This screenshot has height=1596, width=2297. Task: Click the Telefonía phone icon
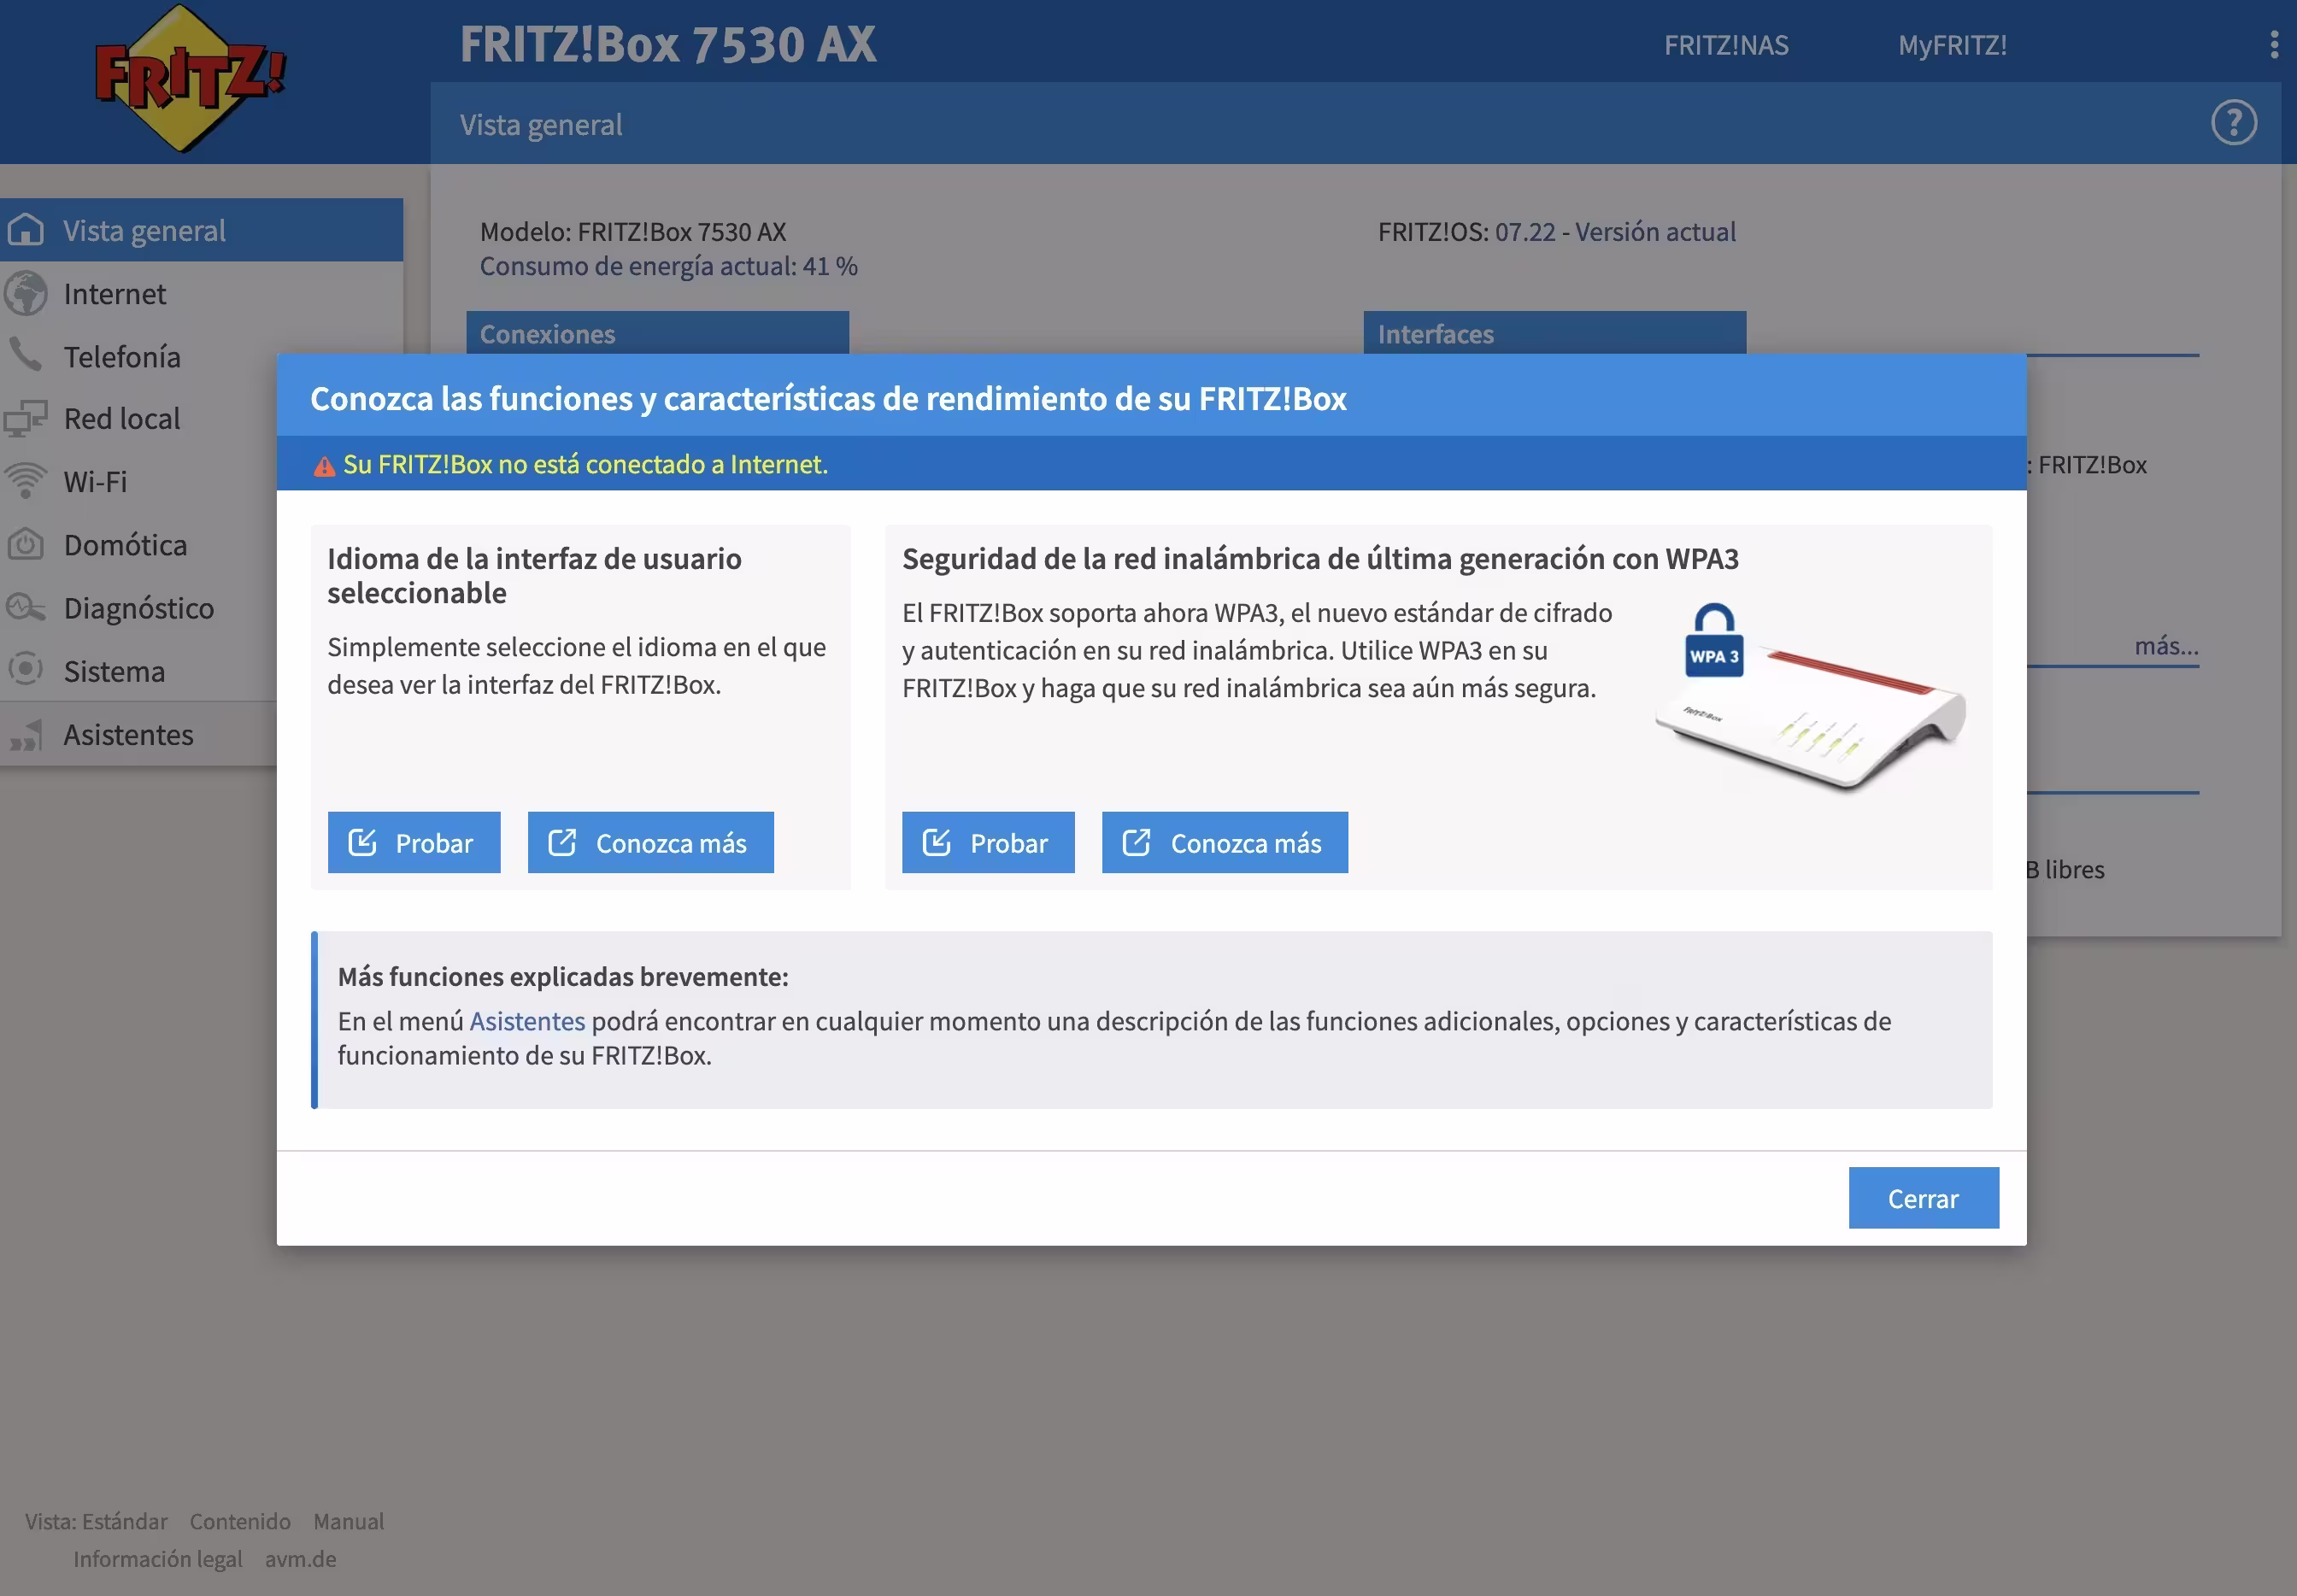pos(26,355)
